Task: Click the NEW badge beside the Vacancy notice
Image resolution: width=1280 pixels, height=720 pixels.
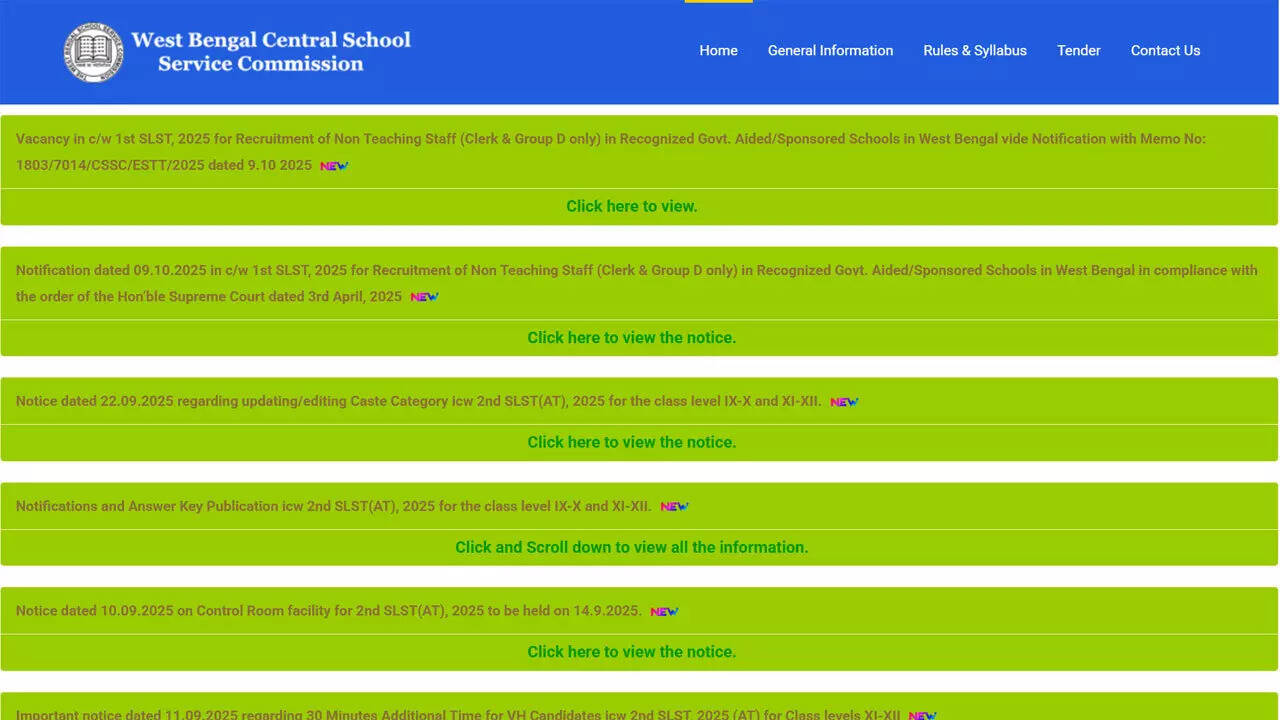Action: [x=334, y=166]
